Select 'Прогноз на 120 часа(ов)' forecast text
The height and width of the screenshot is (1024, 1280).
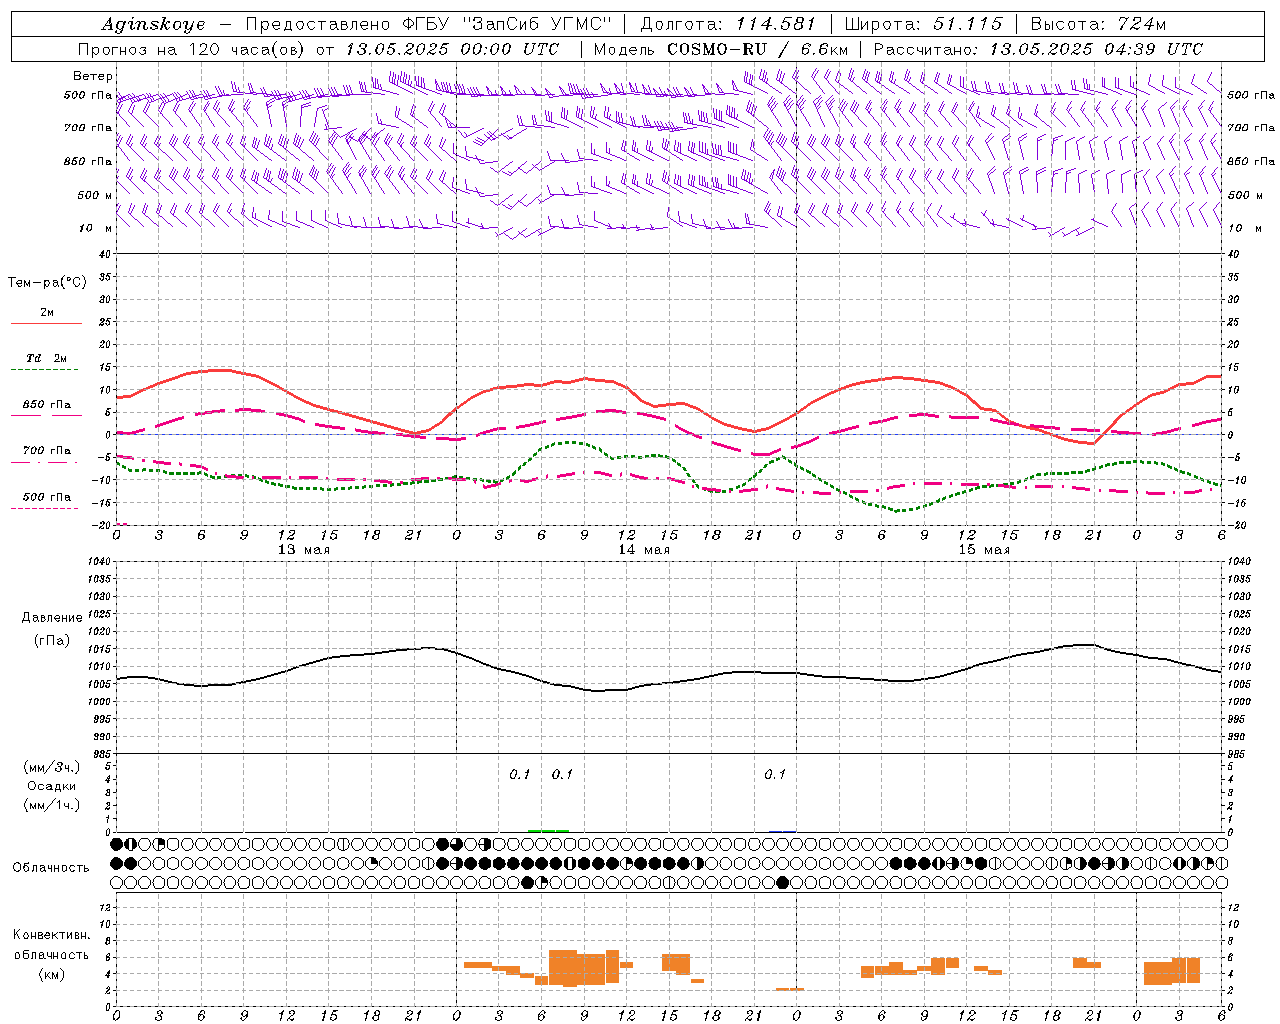193,49
